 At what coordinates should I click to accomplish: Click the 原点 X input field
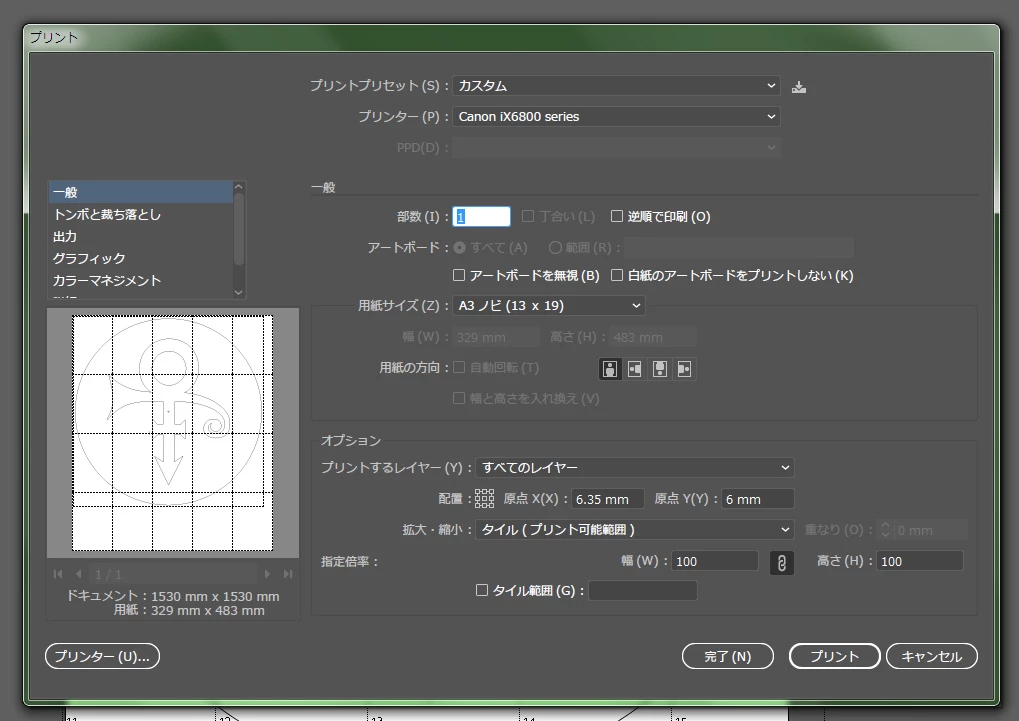[608, 499]
